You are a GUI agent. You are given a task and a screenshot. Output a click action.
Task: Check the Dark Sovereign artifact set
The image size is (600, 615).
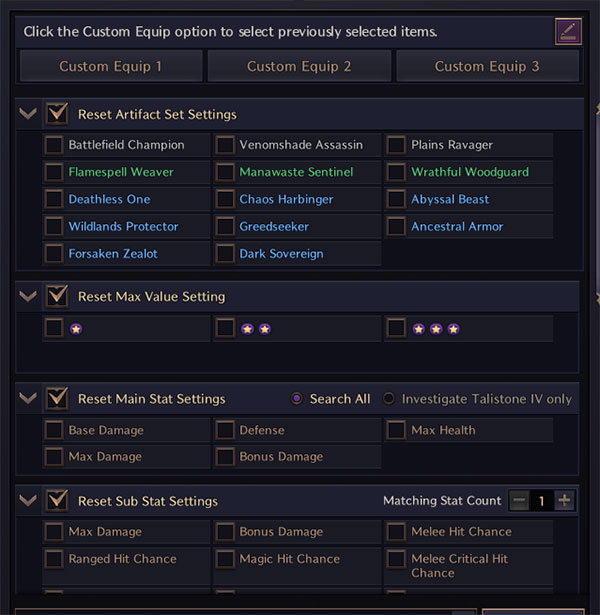pyautogui.click(x=225, y=254)
